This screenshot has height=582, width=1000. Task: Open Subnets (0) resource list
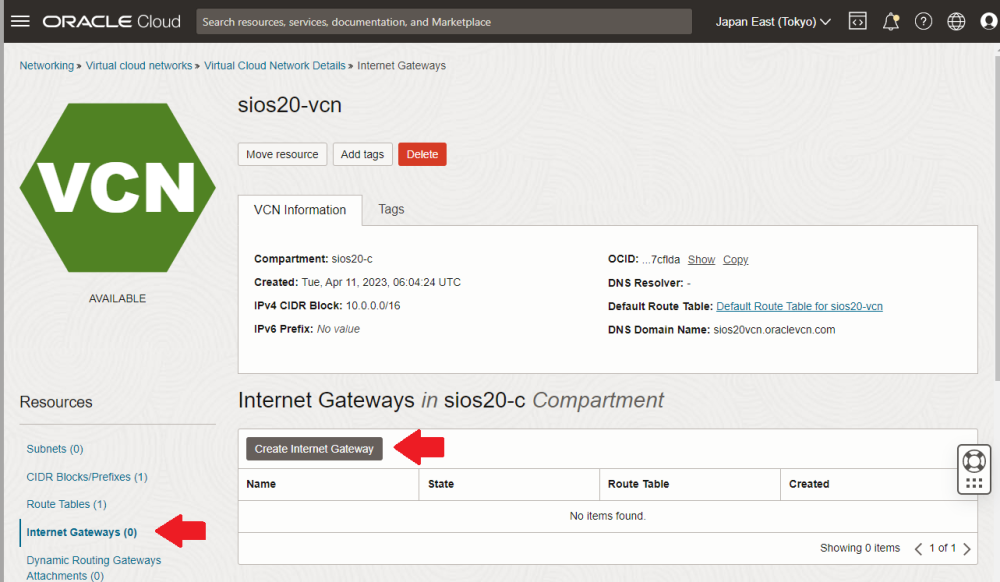(55, 449)
